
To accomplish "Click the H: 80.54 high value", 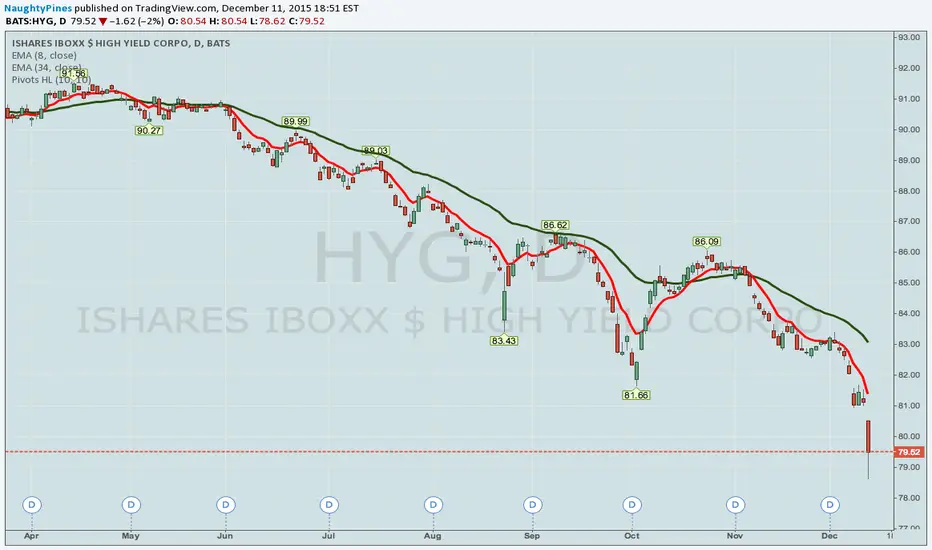I will pos(228,21).
